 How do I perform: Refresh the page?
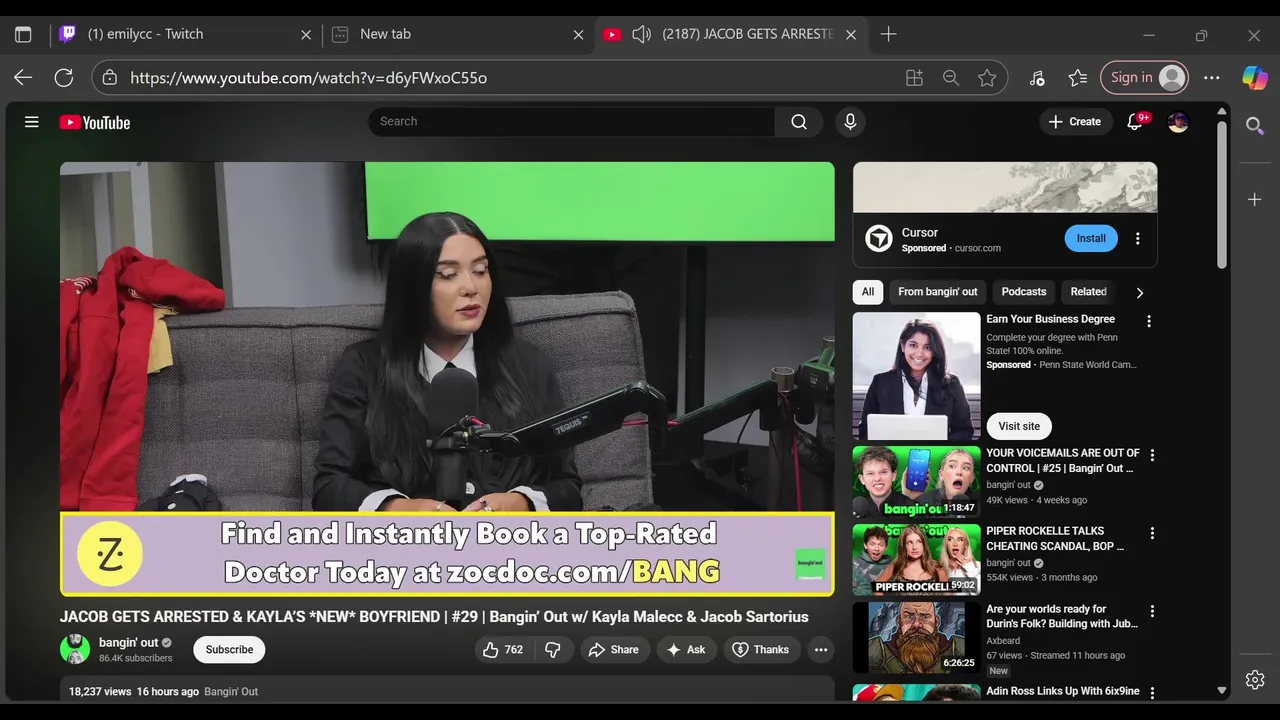click(x=64, y=78)
